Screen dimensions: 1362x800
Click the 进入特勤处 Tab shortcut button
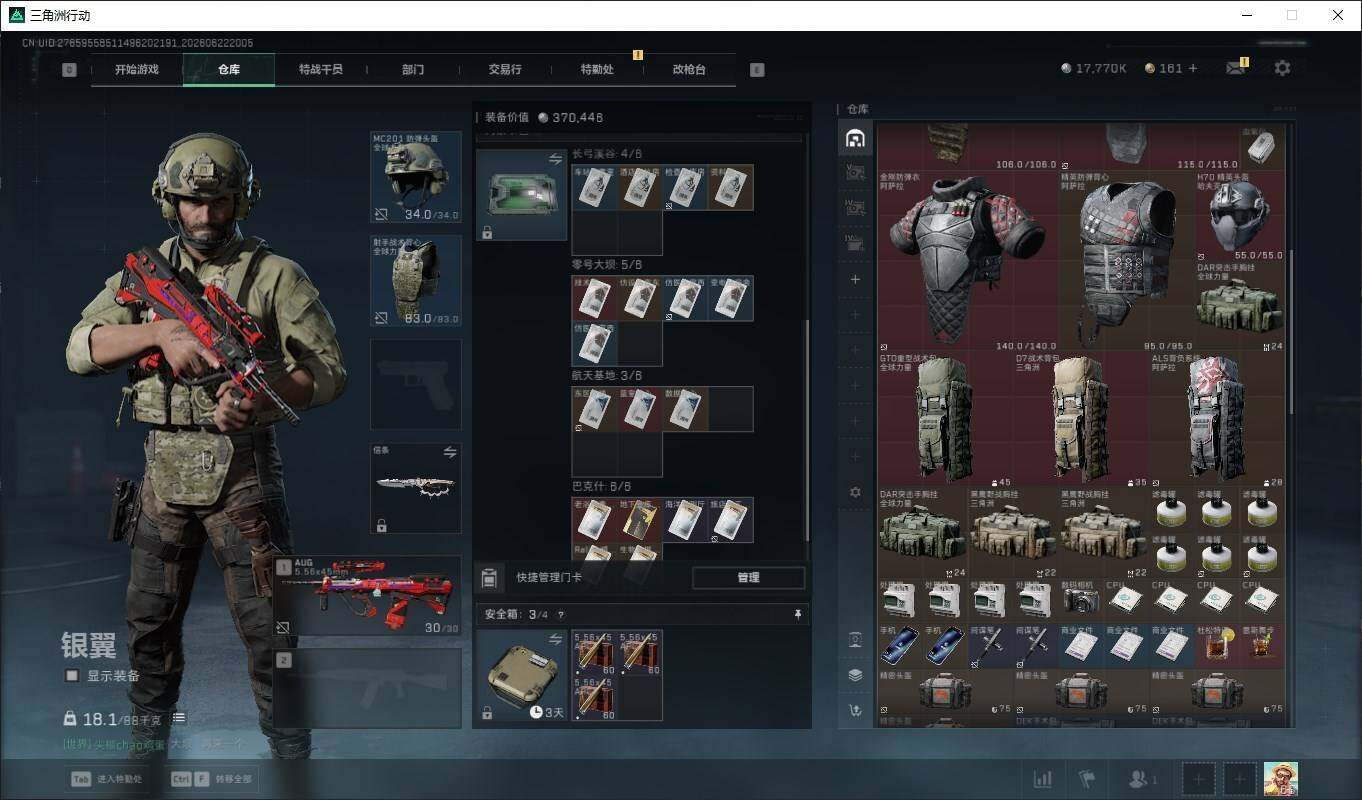coord(107,779)
